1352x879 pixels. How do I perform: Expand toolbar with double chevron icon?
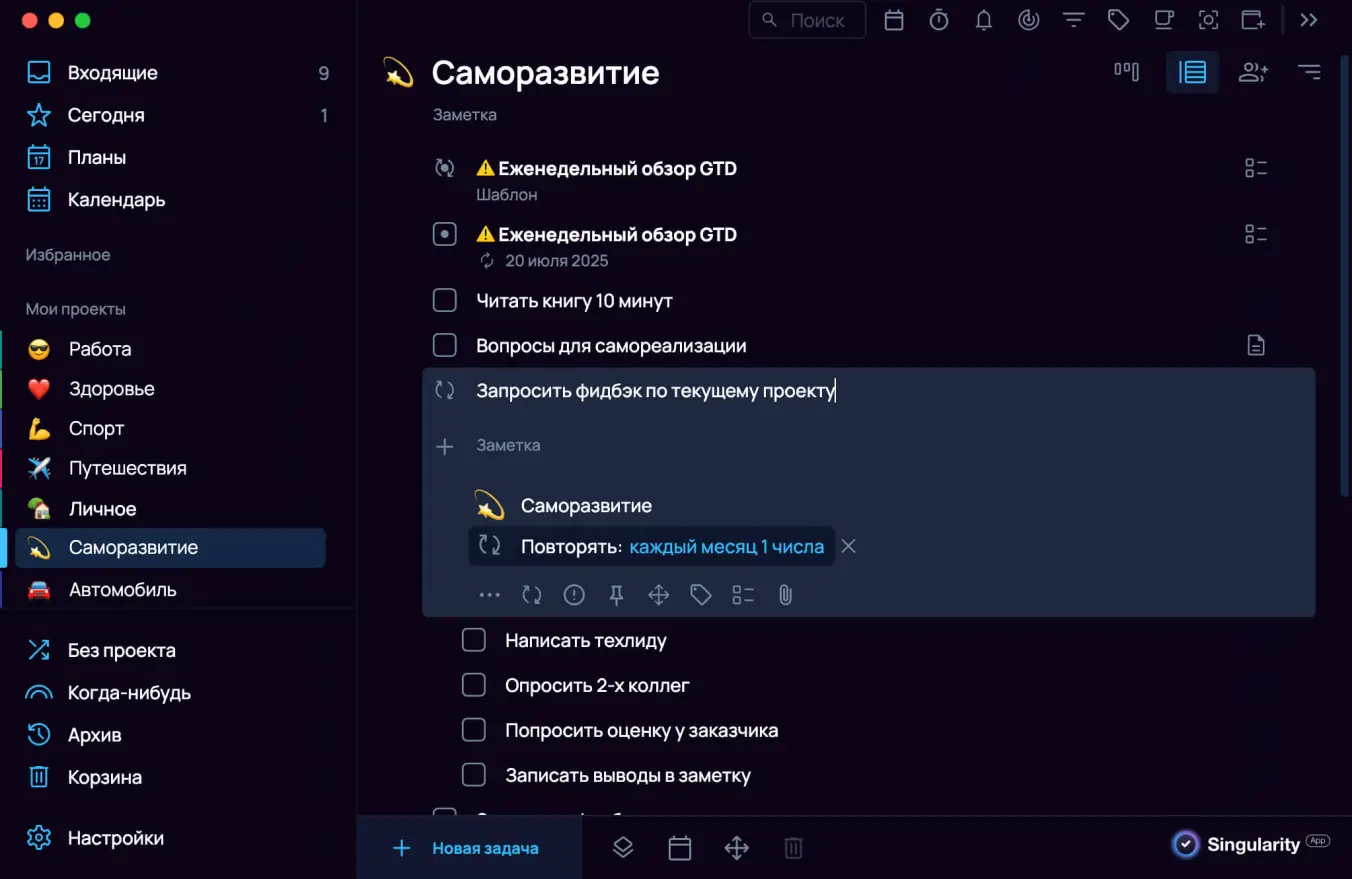[x=1309, y=20]
